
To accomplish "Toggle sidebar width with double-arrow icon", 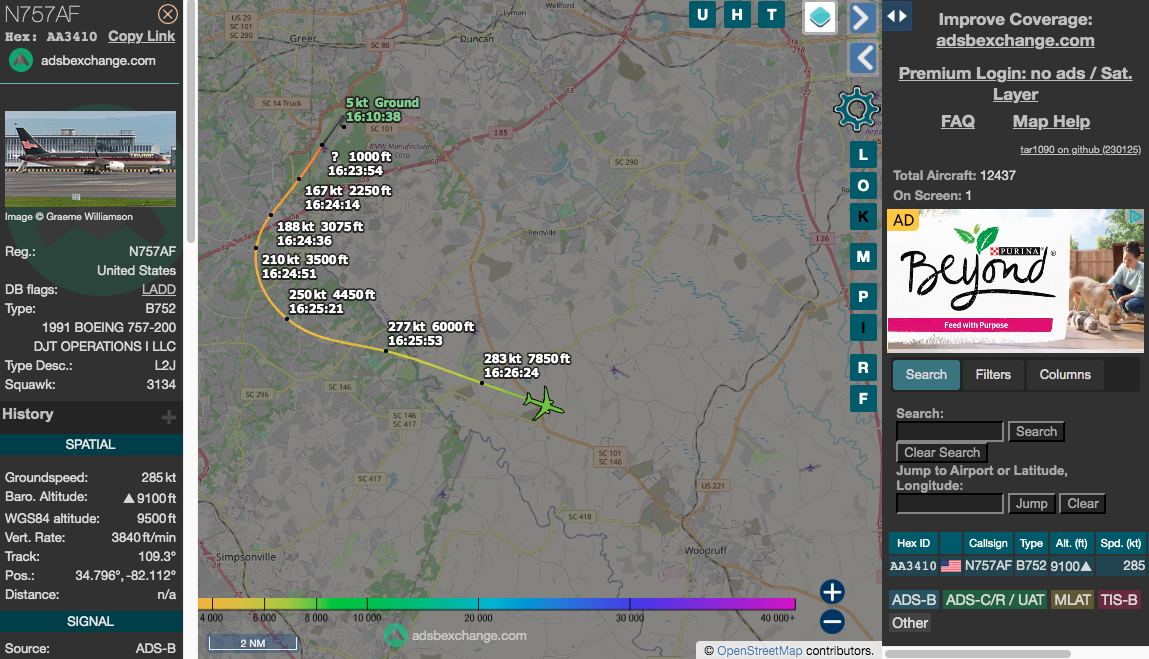I will (897, 15).
